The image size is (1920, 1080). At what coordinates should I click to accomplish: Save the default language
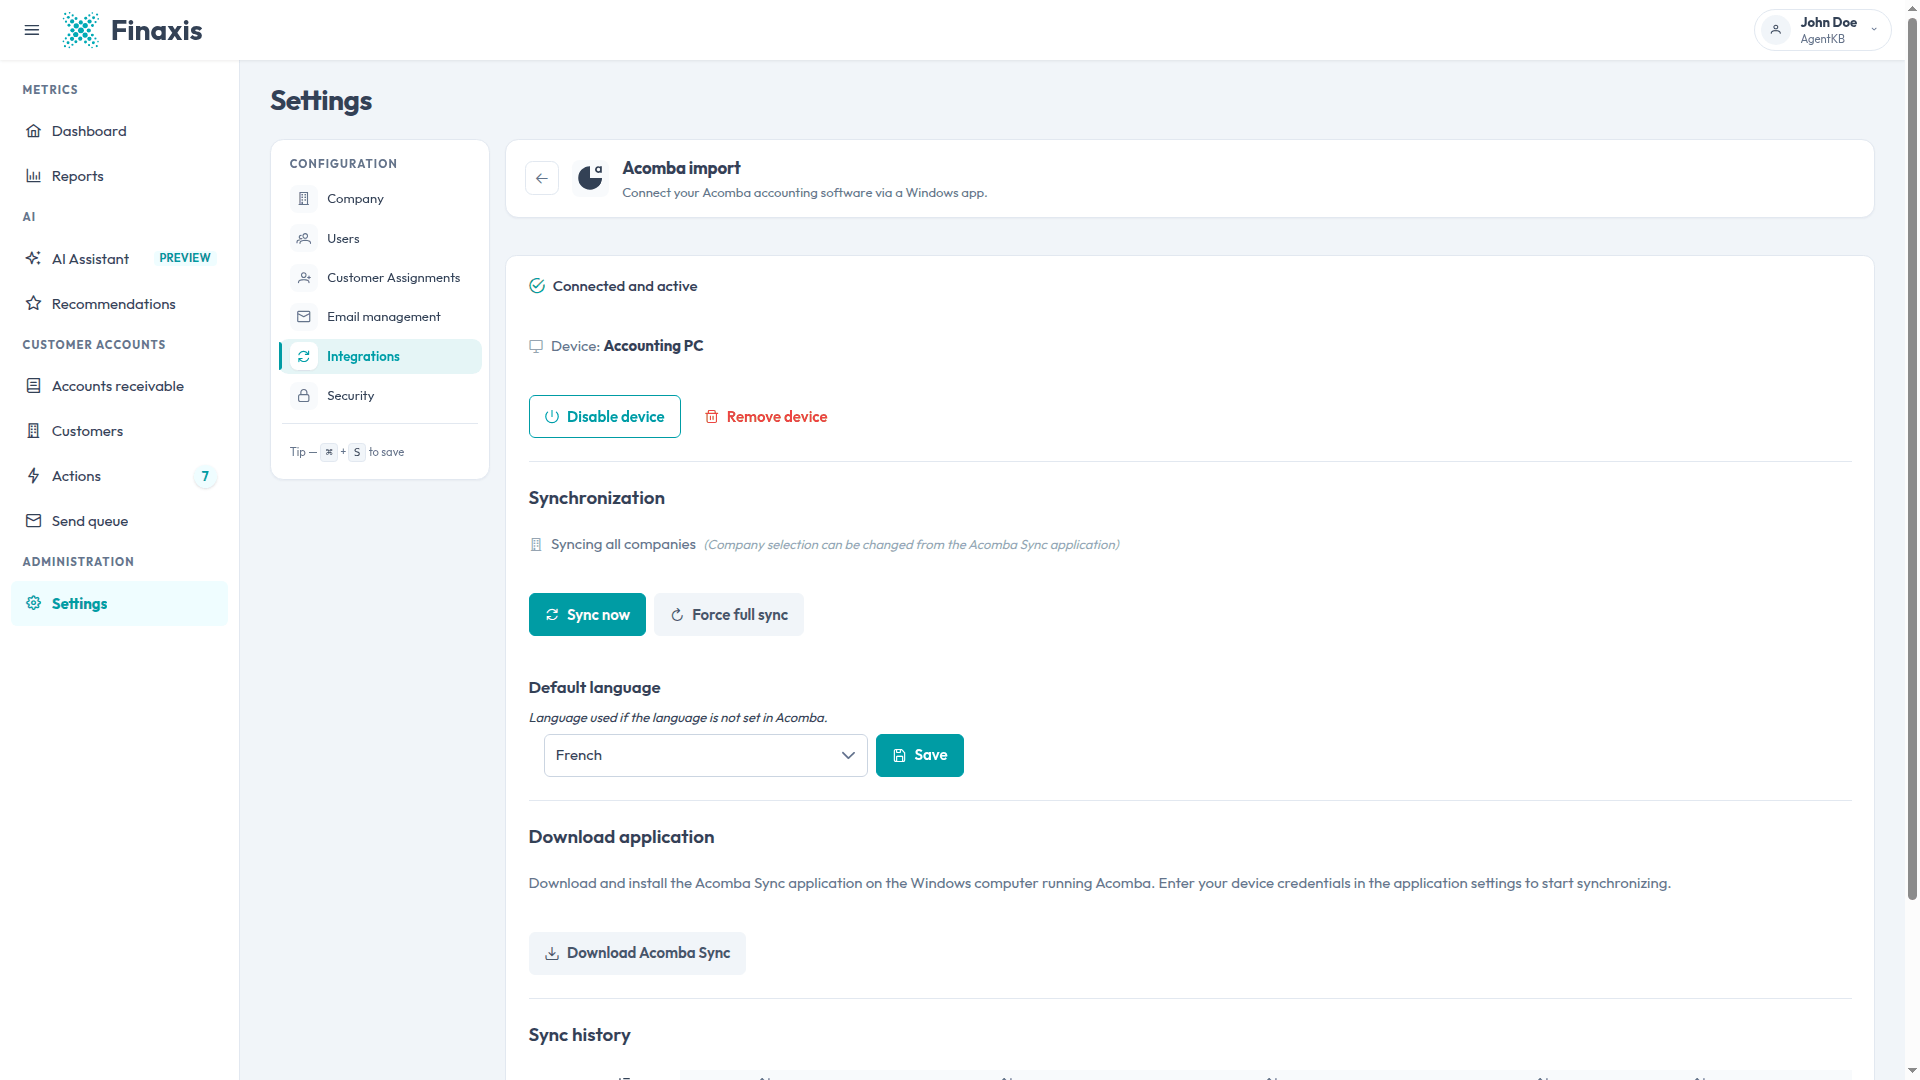pyautogui.click(x=920, y=756)
